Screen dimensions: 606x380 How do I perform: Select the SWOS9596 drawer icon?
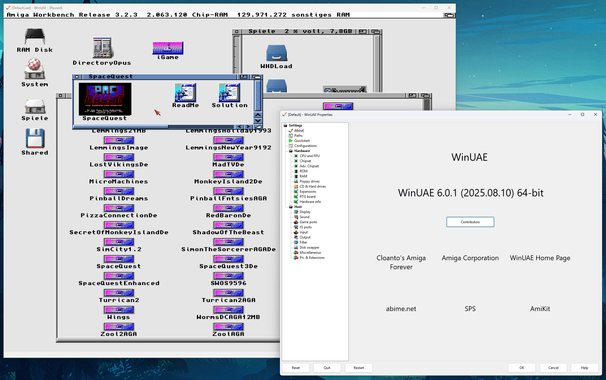click(x=228, y=276)
